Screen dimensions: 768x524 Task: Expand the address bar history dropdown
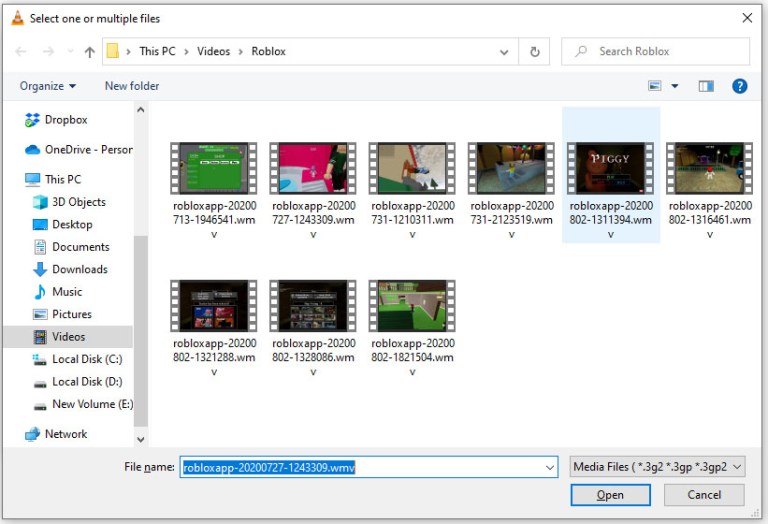click(504, 52)
